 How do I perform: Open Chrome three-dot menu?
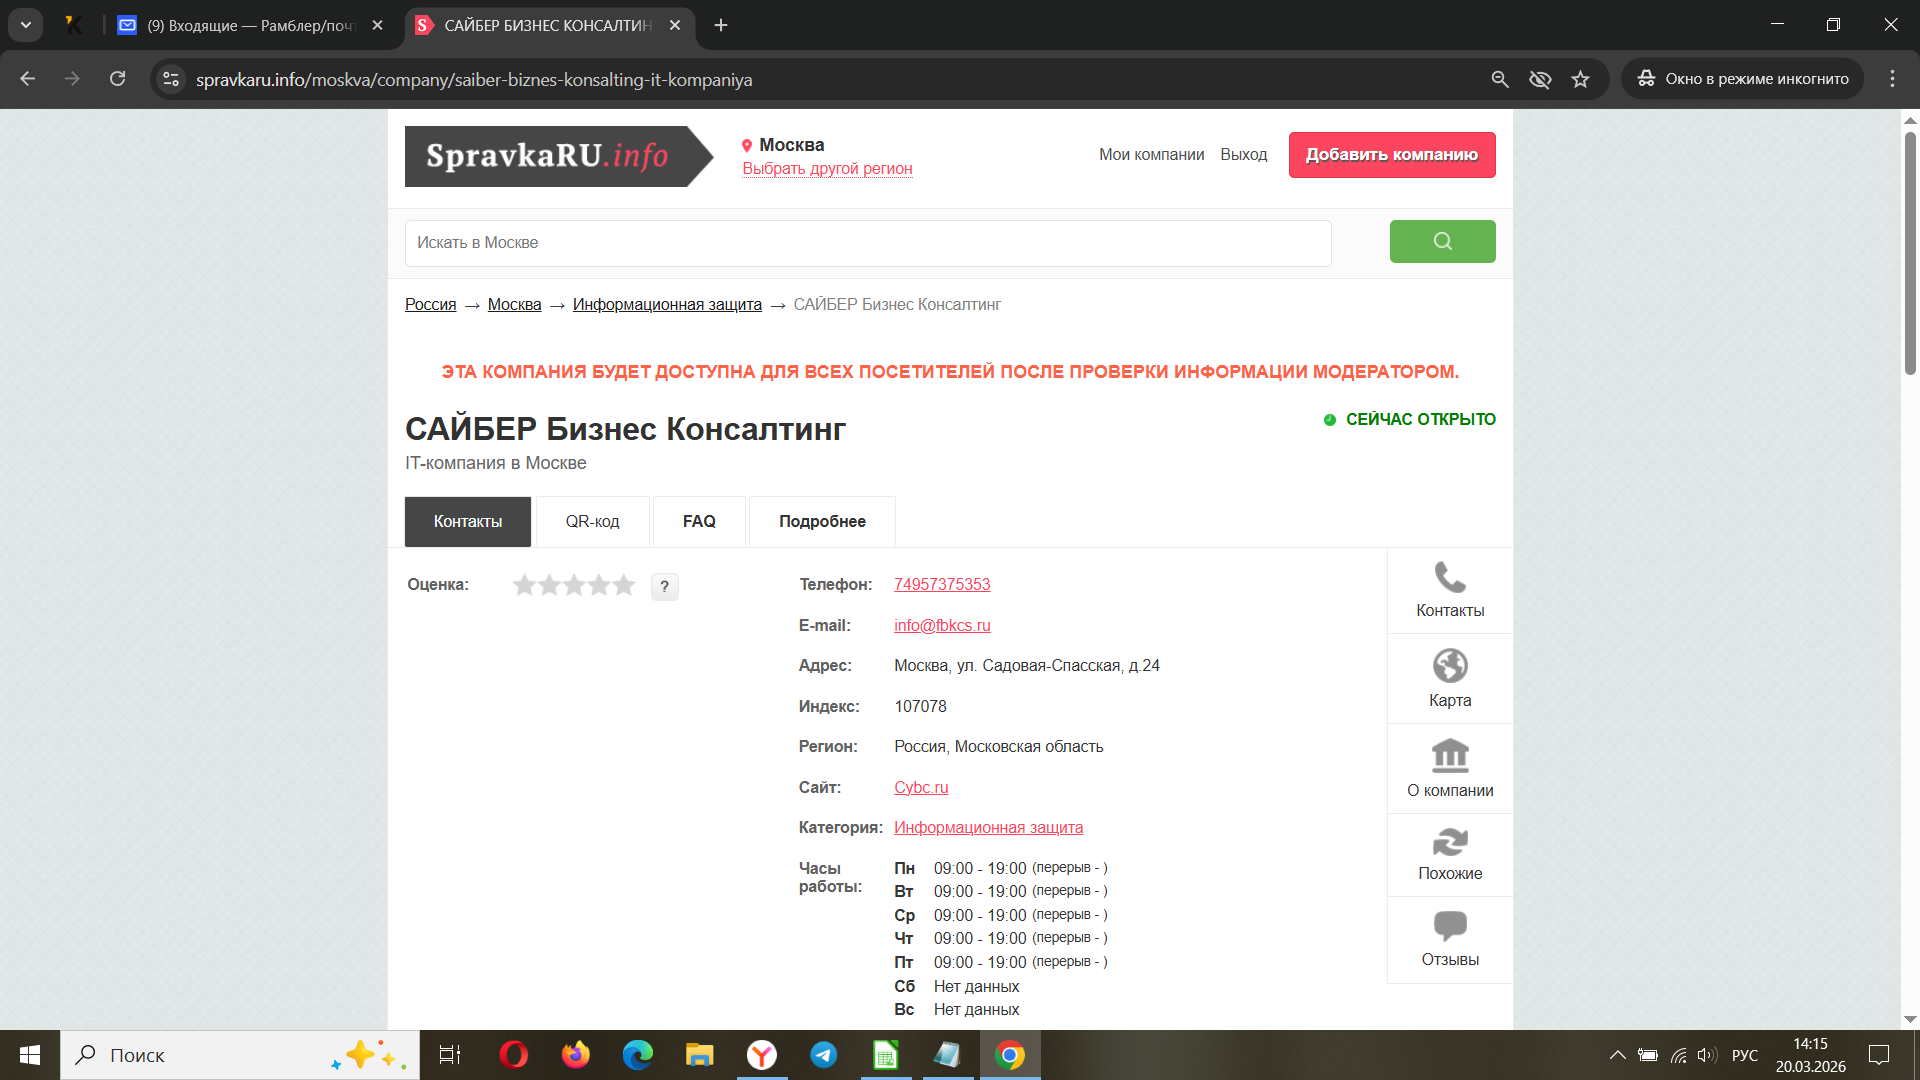point(1892,79)
